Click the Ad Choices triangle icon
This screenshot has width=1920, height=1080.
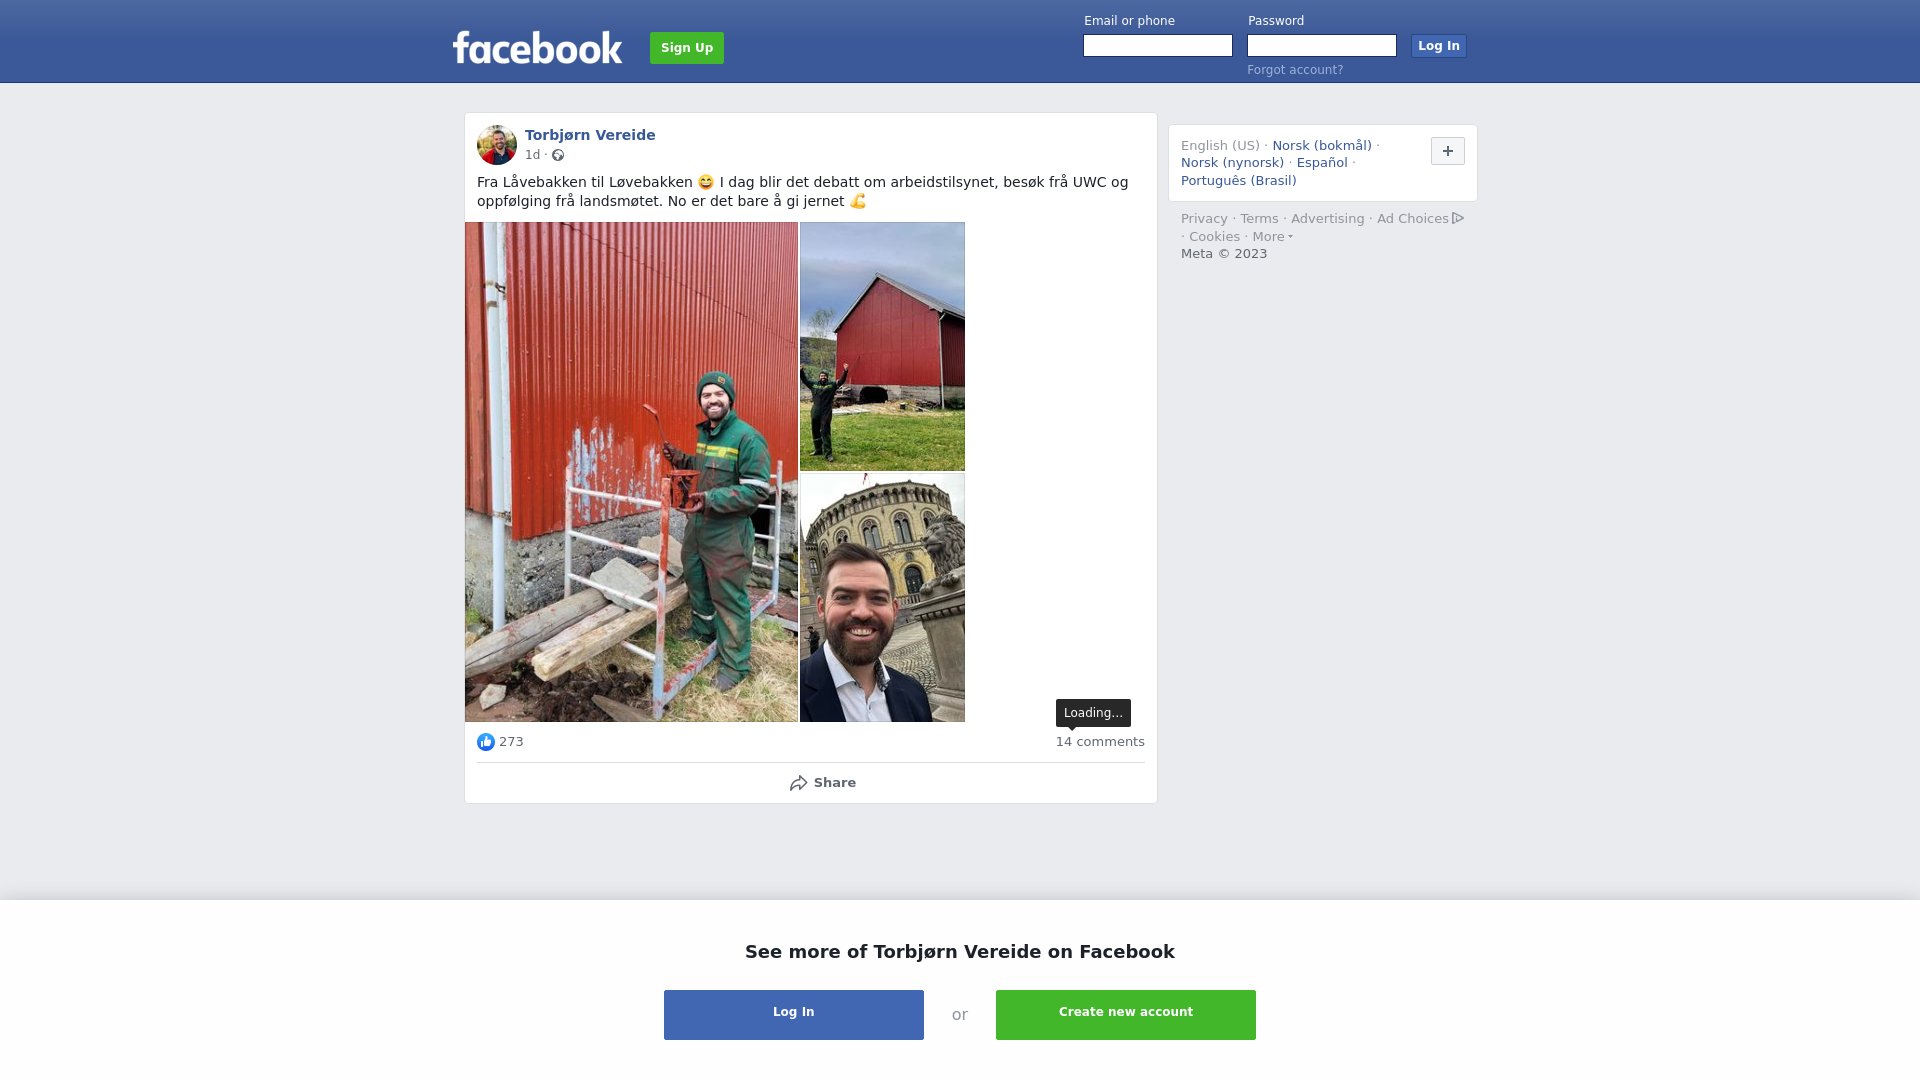click(1458, 218)
